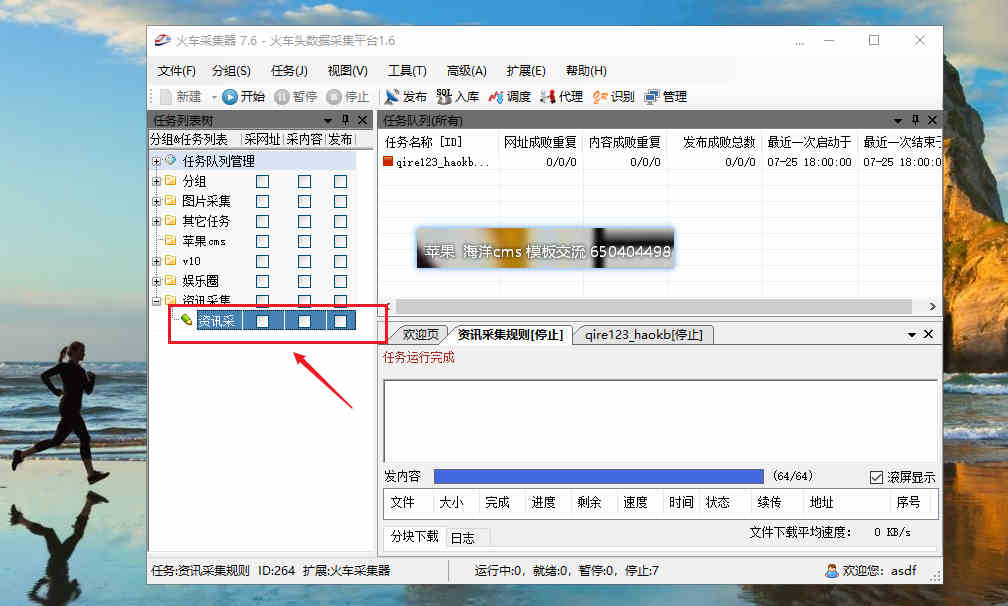Click the 发内容 progress bar
Image resolution: width=1008 pixels, height=606 pixels.
[x=598, y=477]
